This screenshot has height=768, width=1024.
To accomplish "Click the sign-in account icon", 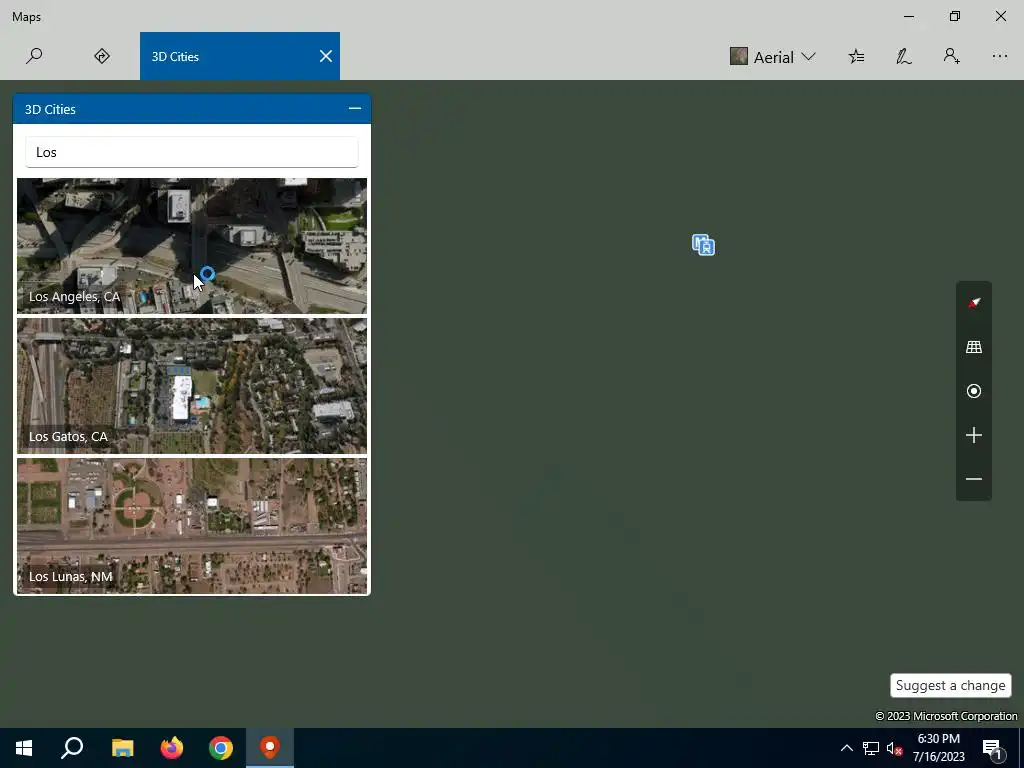I will [x=952, y=56].
